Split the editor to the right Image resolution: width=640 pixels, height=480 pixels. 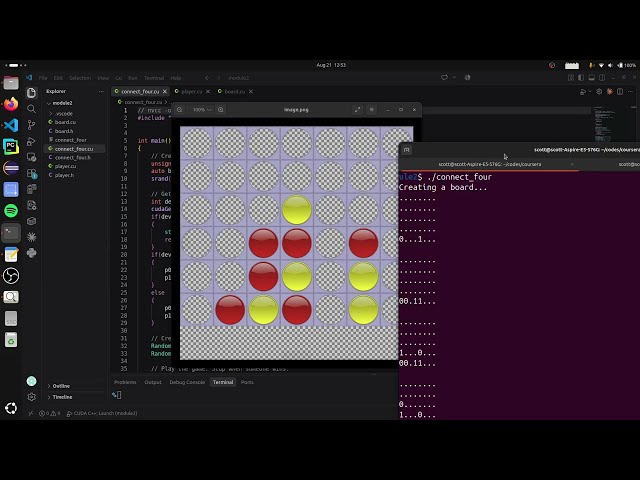tap(620, 91)
